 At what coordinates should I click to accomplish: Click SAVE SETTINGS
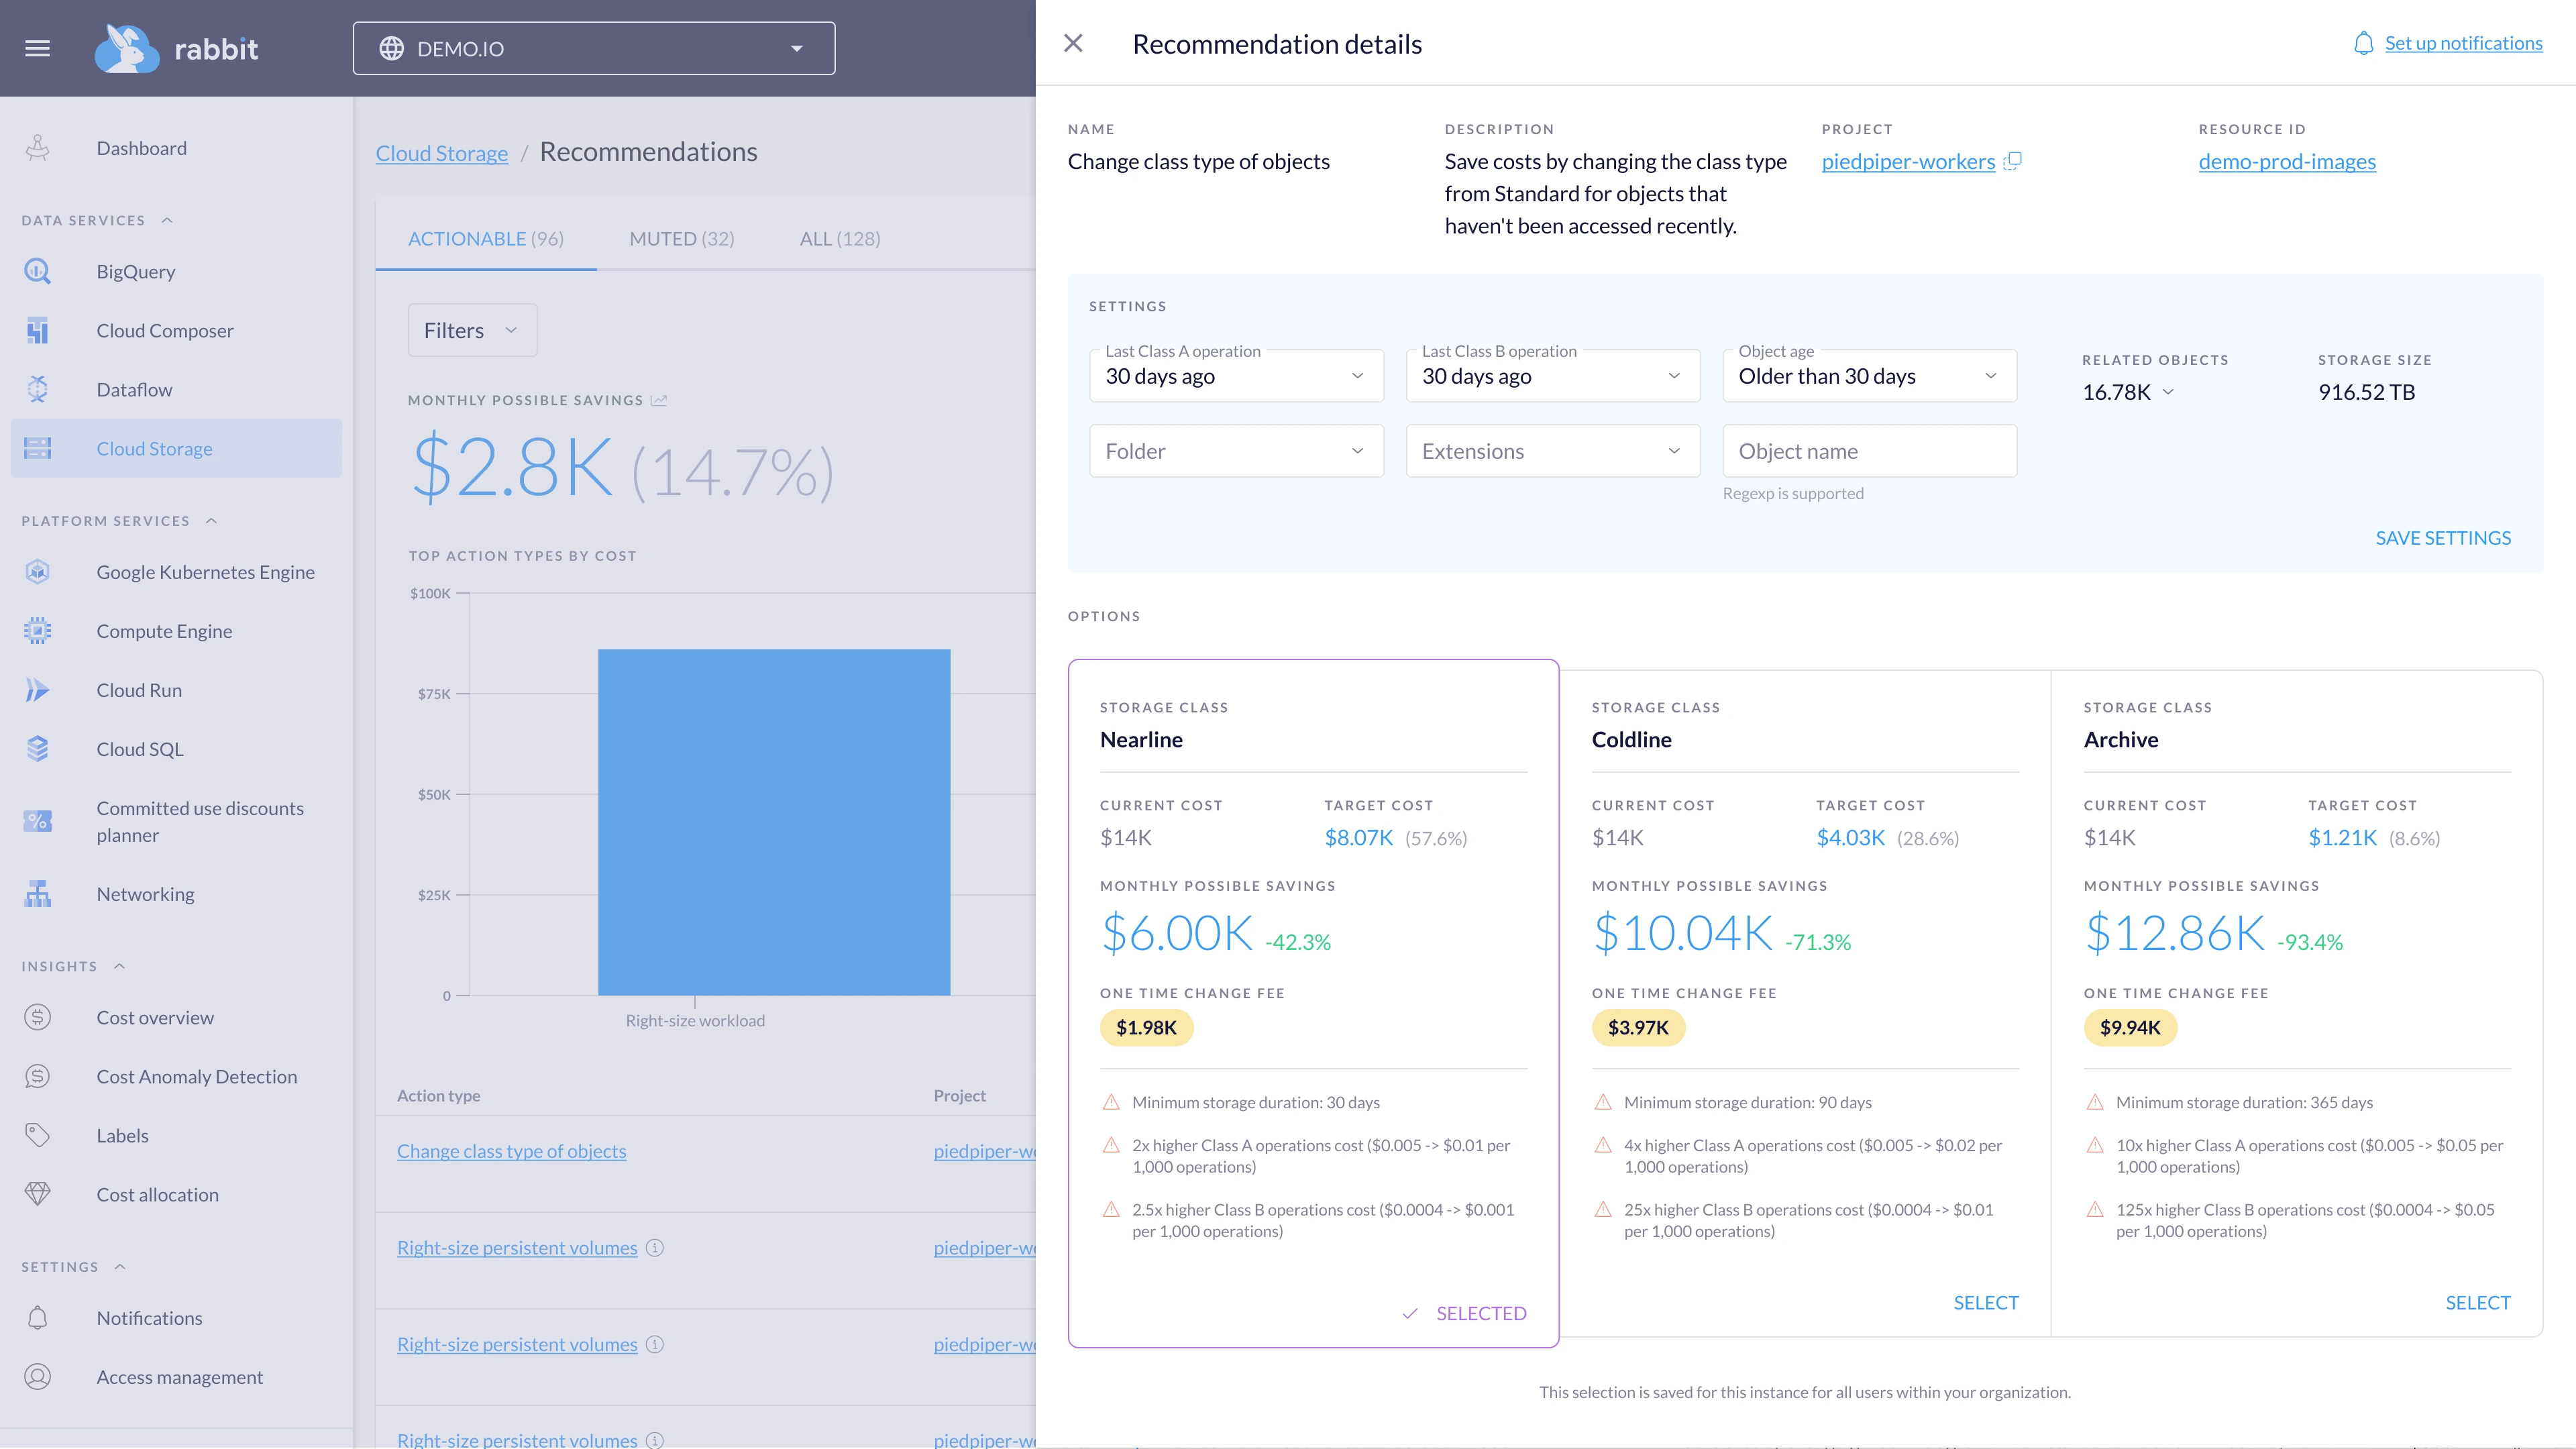pos(2442,538)
